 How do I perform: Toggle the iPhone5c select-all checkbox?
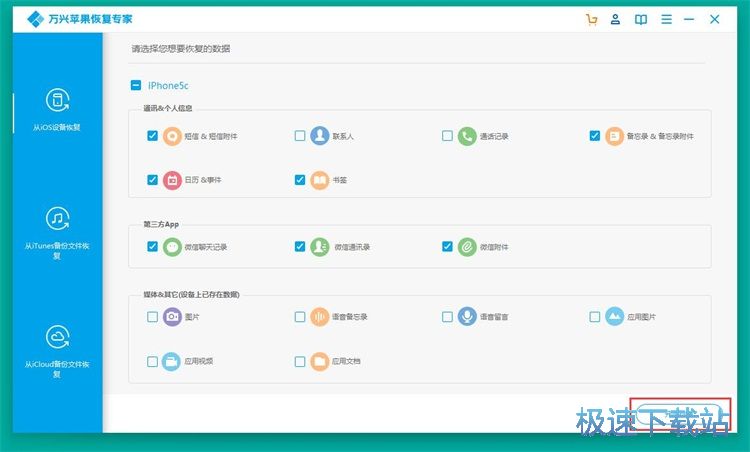tap(136, 85)
